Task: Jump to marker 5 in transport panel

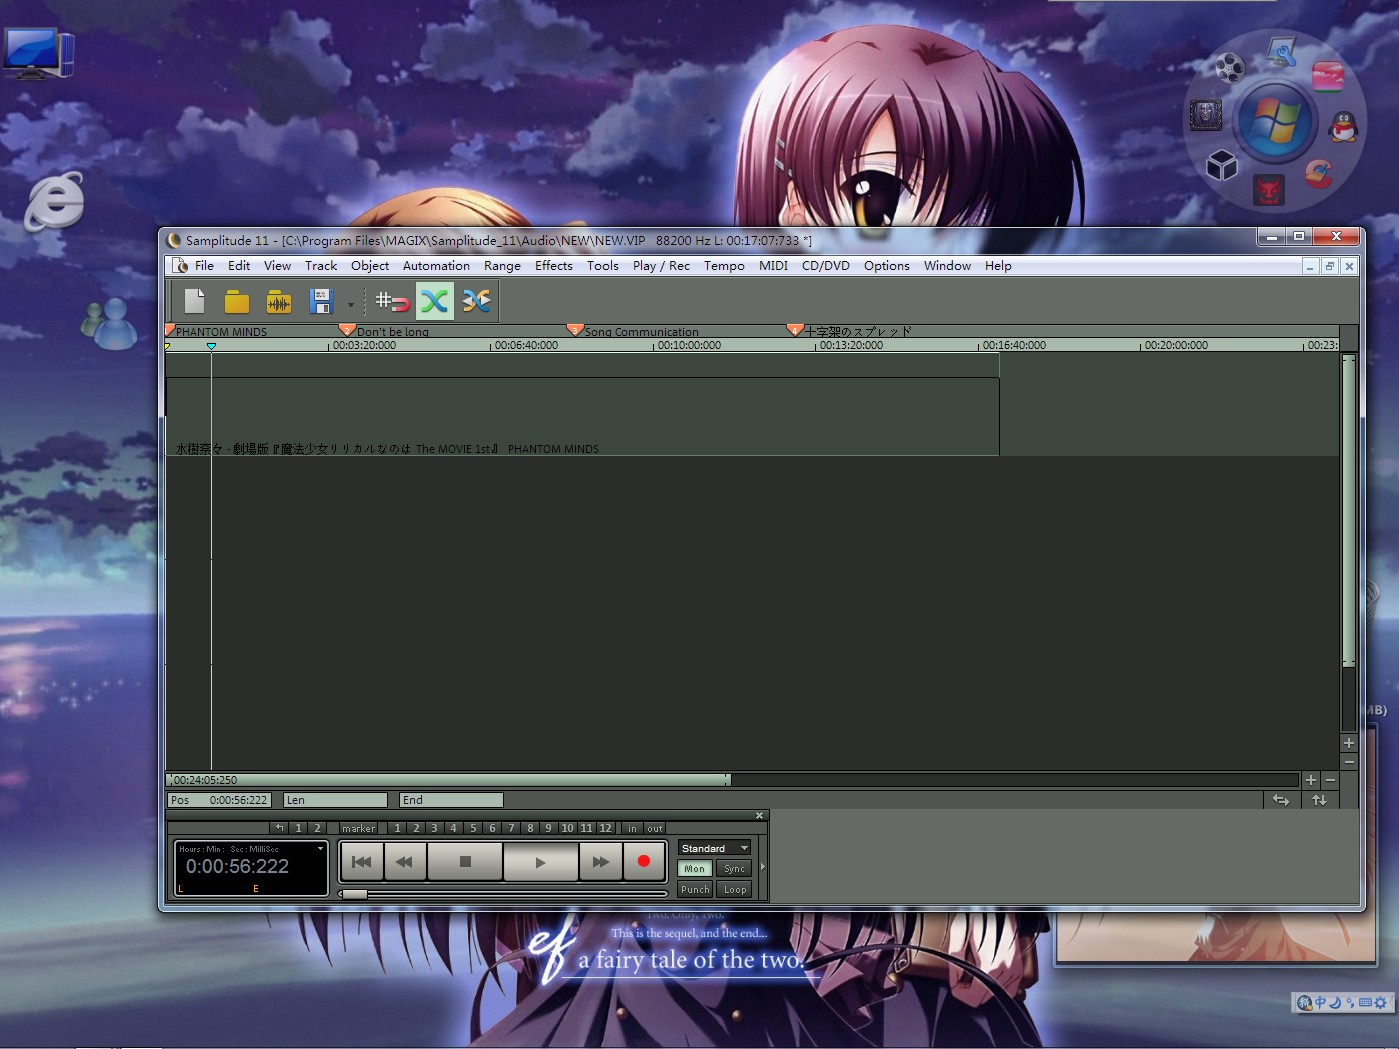Action: [x=474, y=828]
